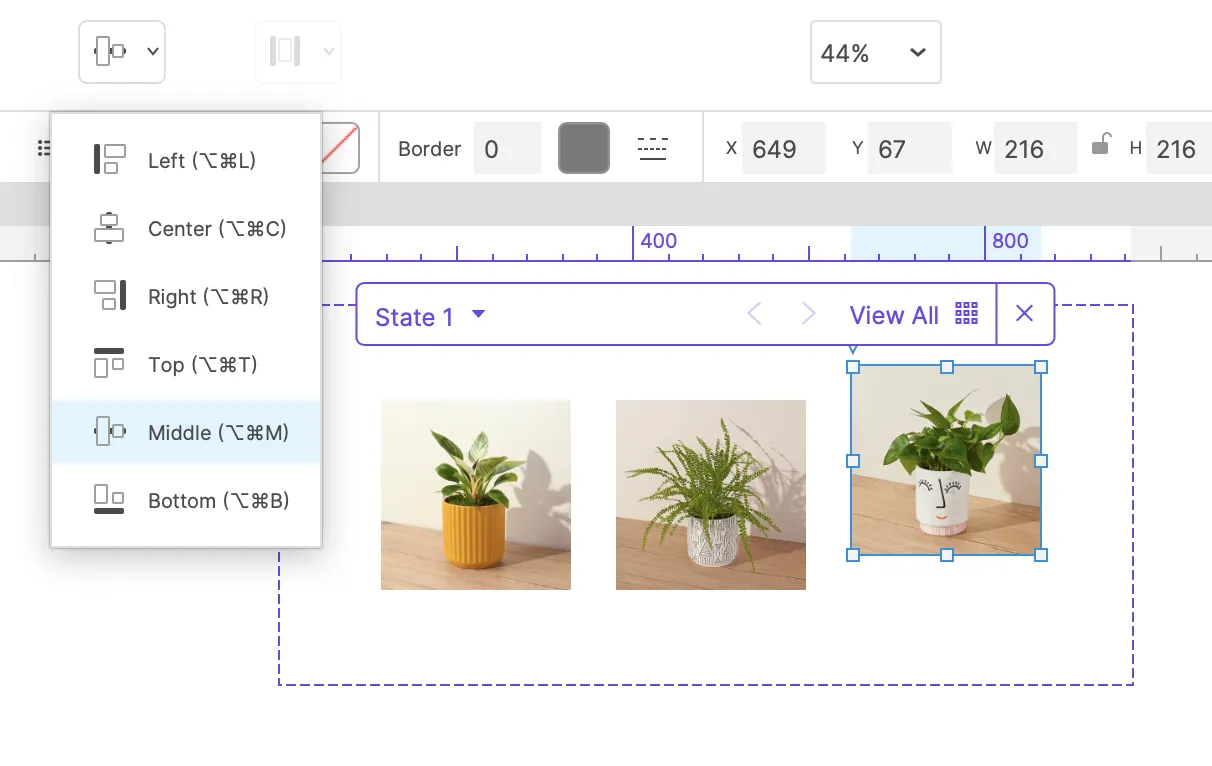The width and height of the screenshot is (1212, 766).
Task: Select the yellow pot plant image
Action: coord(476,494)
